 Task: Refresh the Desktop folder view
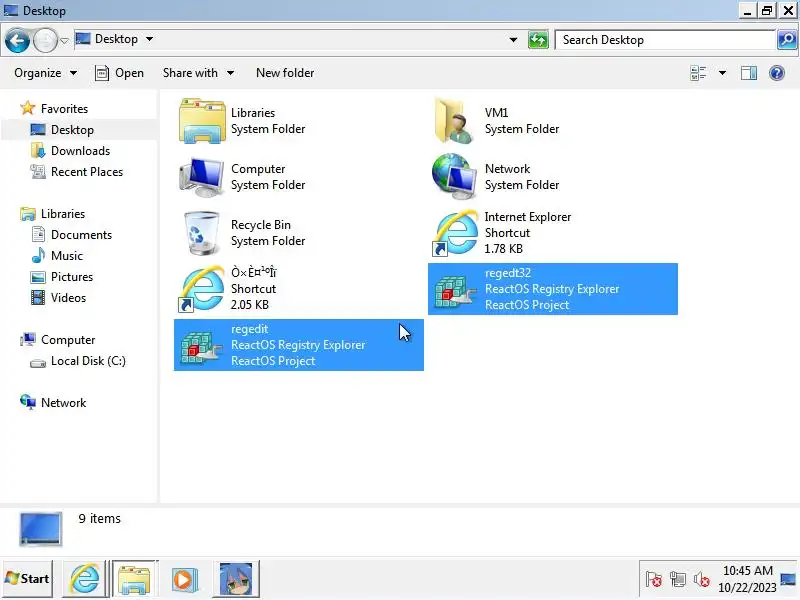538,40
